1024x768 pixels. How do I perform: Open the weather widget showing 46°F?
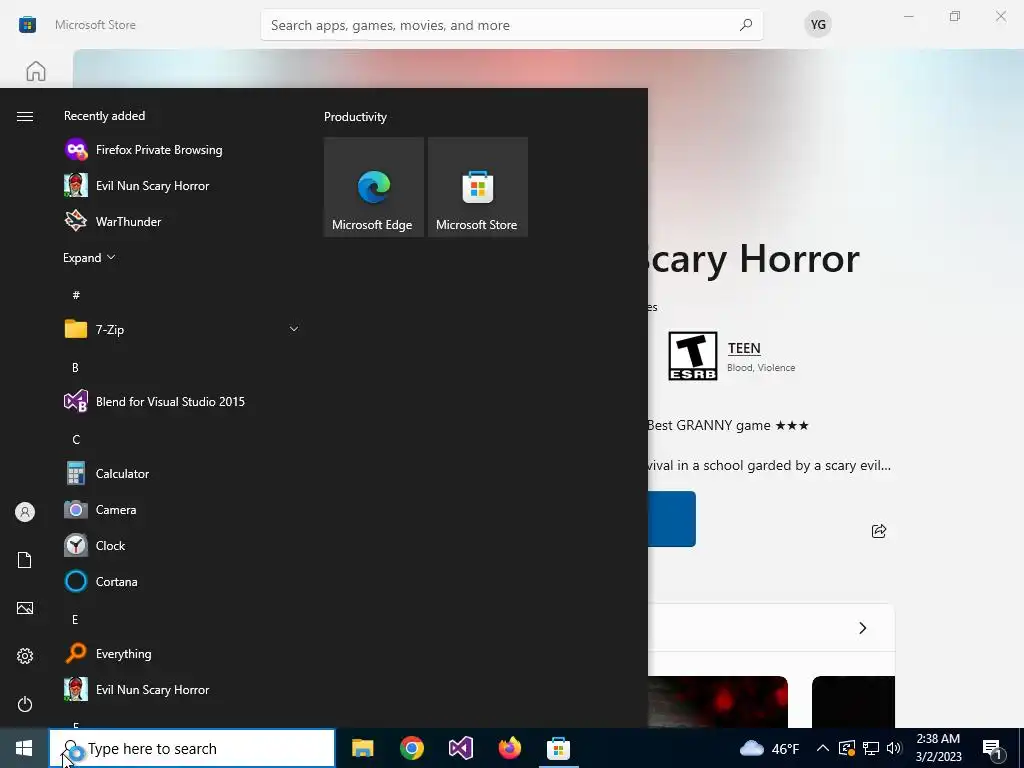click(769, 748)
